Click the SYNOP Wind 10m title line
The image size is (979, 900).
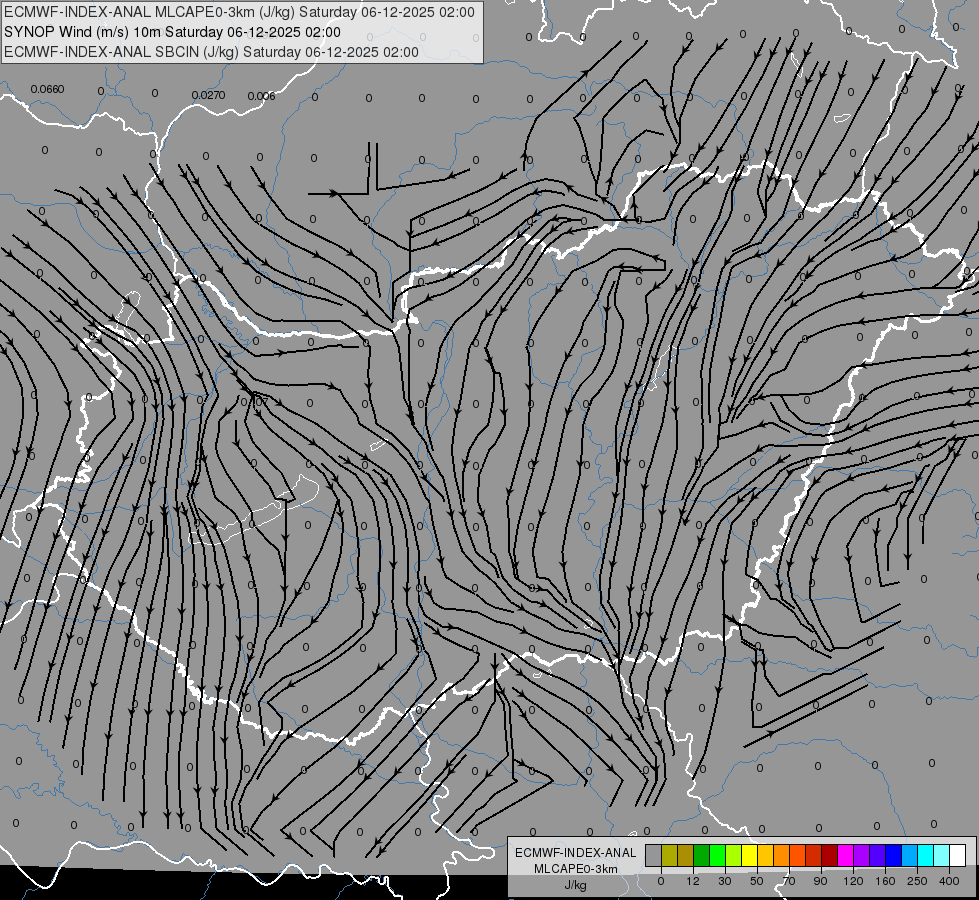coord(172,32)
